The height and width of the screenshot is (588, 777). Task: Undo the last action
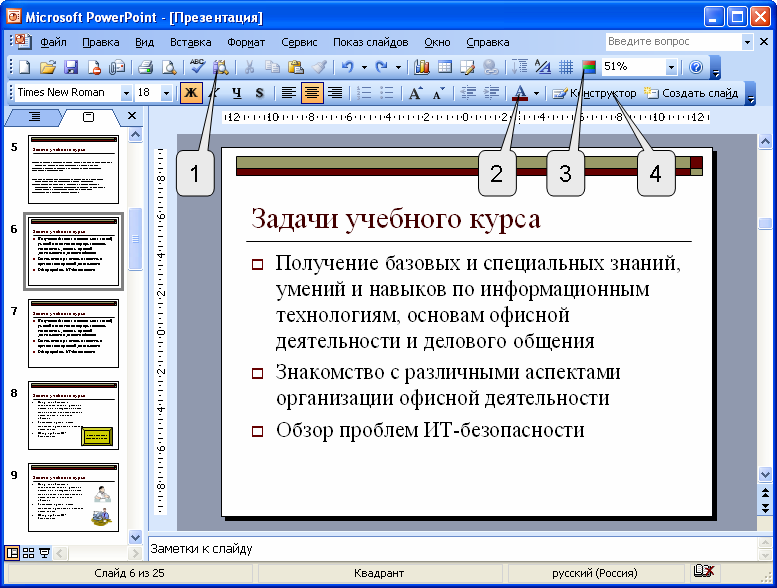(x=348, y=67)
